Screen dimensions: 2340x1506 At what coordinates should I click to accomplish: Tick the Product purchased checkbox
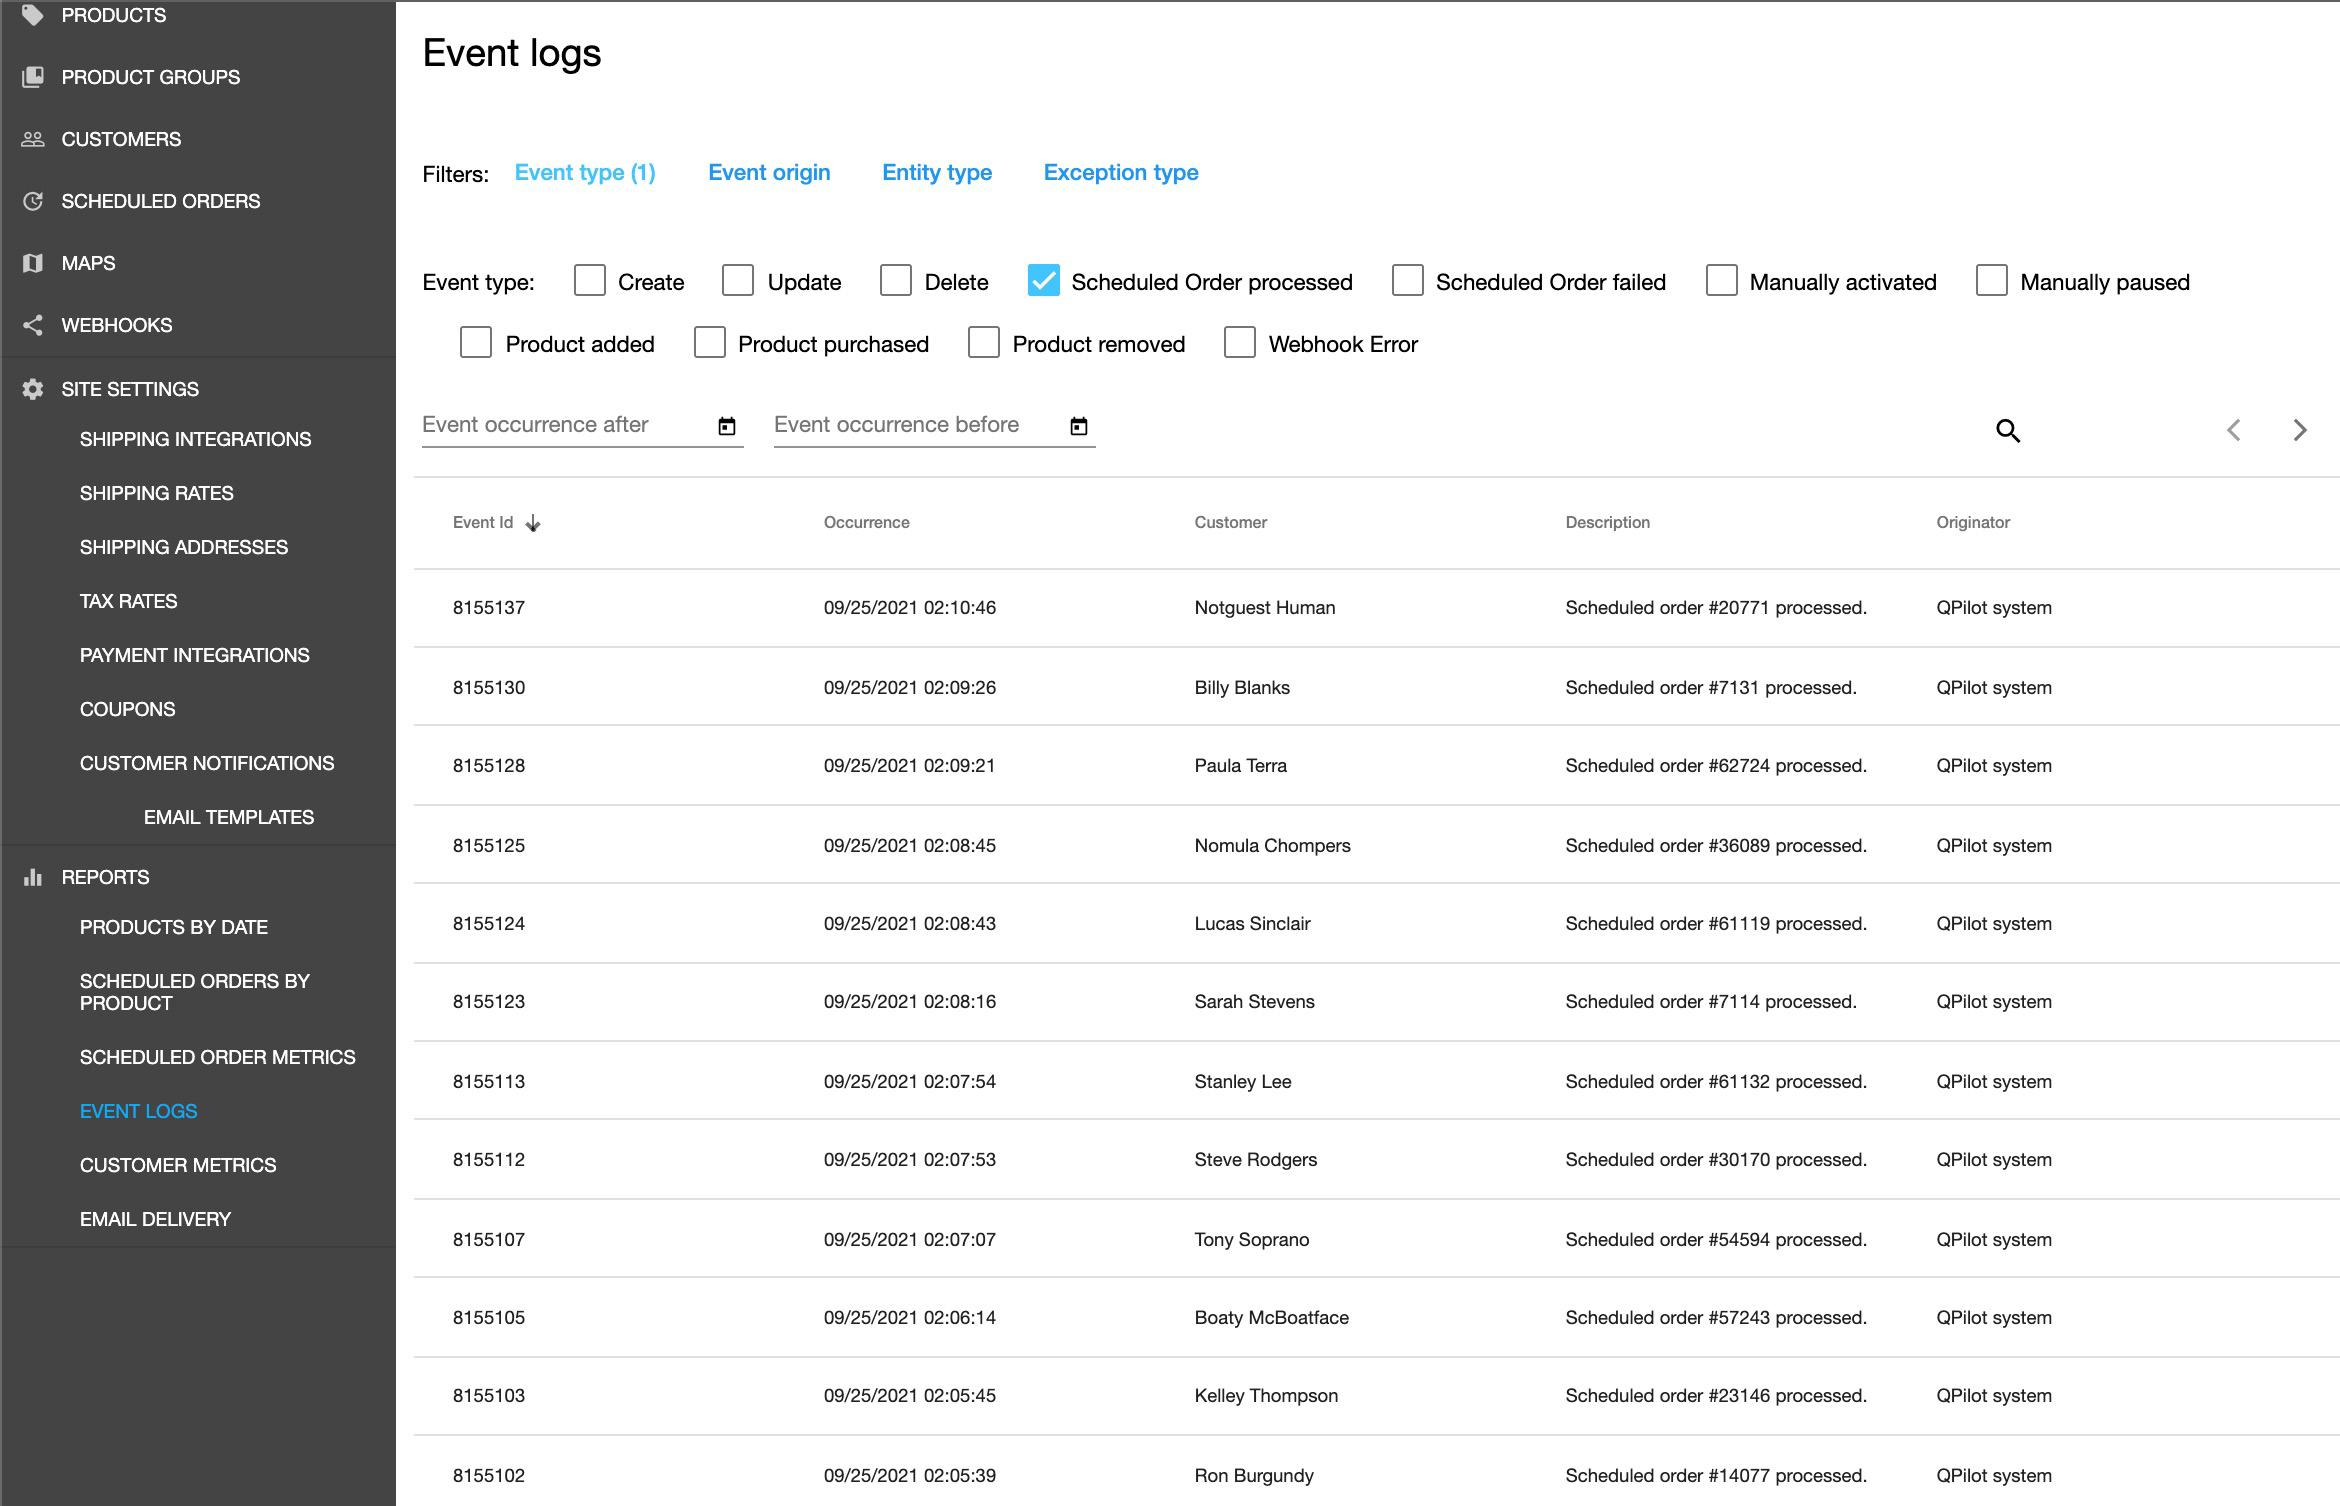(x=709, y=343)
